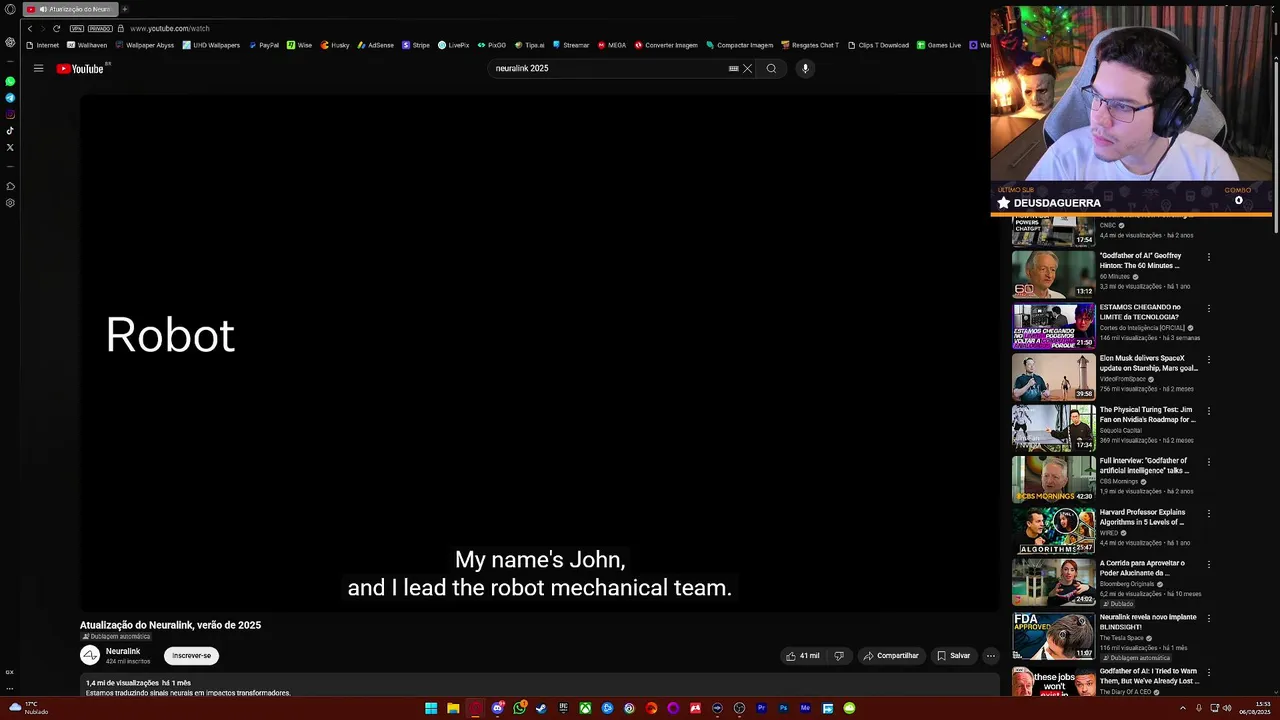Open options for A Corrida para Aproveitar video
Image resolution: width=1280 pixels, height=720 pixels.
point(1208,564)
